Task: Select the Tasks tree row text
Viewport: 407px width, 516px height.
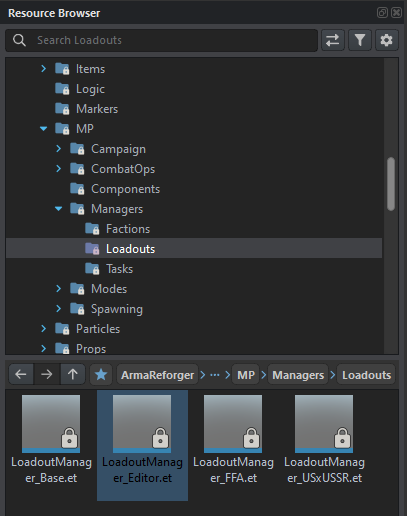Action: point(119,269)
